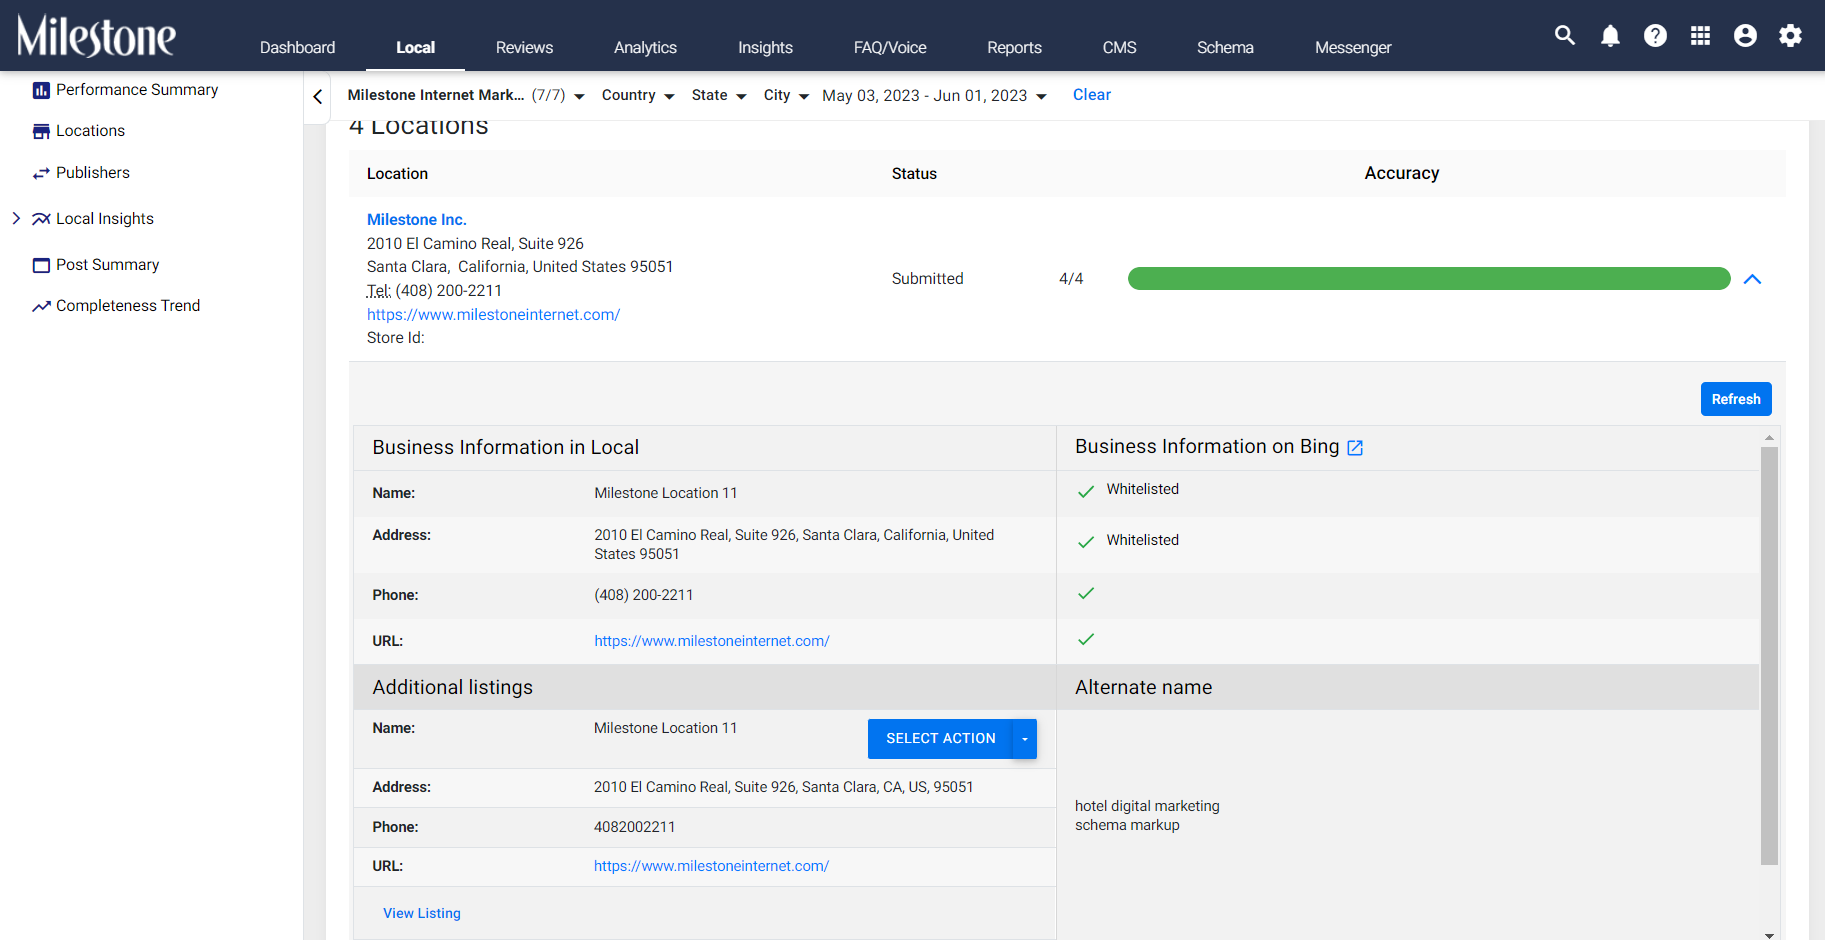This screenshot has width=1825, height=940.
Task: Open the State filter dropdown
Action: [719, 95]
